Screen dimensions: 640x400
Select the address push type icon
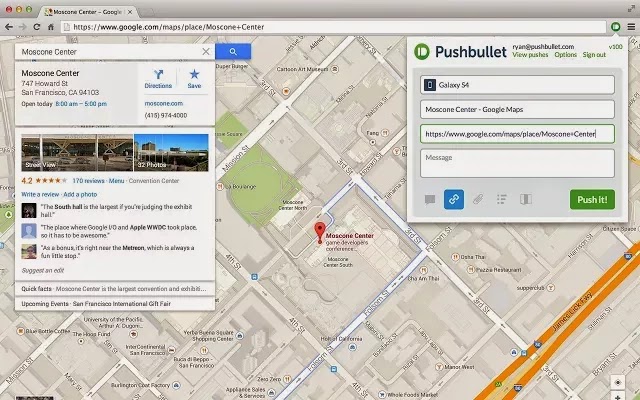click(x=526, y=199)
